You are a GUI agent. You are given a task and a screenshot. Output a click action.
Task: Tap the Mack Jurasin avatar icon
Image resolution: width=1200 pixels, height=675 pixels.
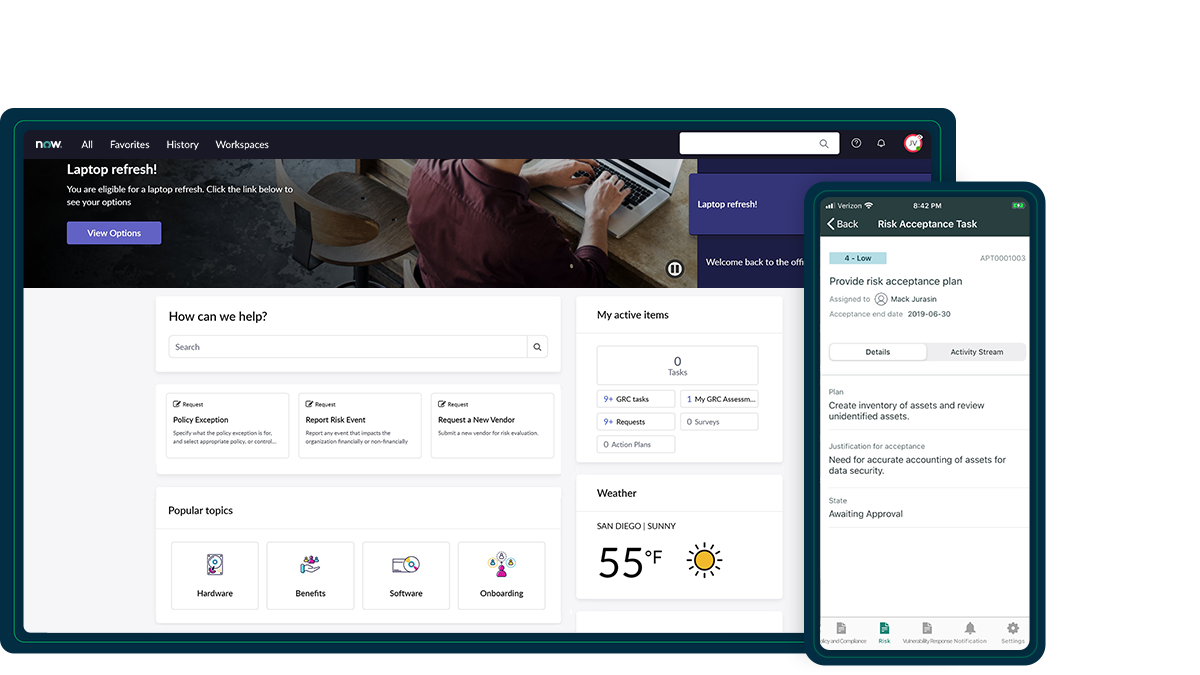coord(881,299)
